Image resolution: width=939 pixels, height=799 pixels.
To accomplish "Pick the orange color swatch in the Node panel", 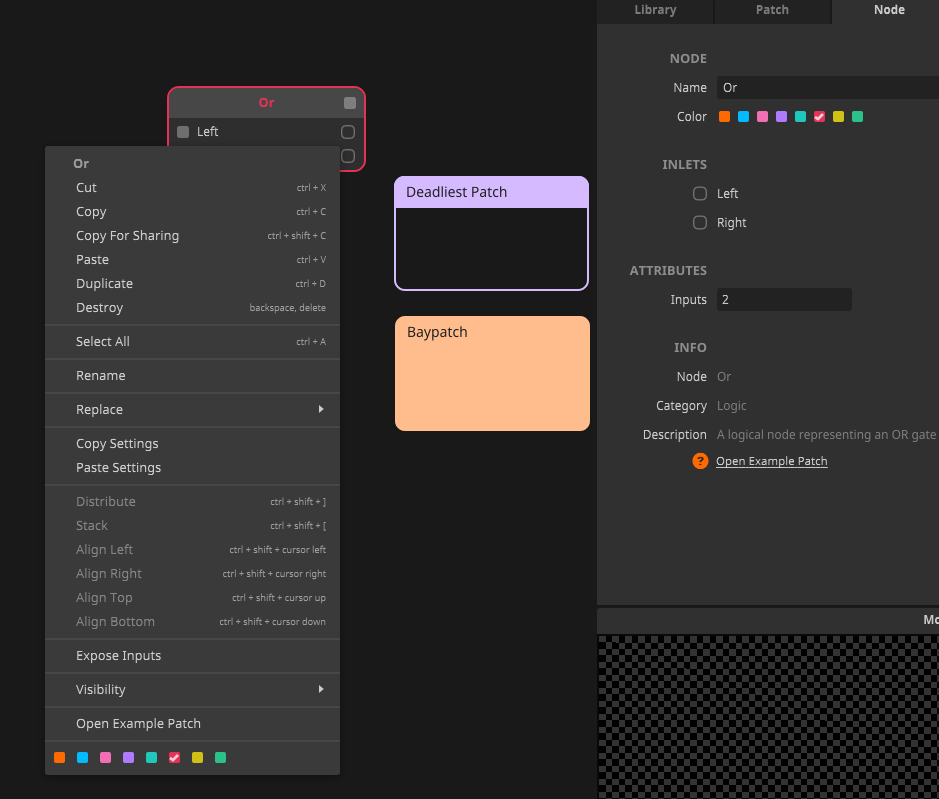I will (724, 117).
